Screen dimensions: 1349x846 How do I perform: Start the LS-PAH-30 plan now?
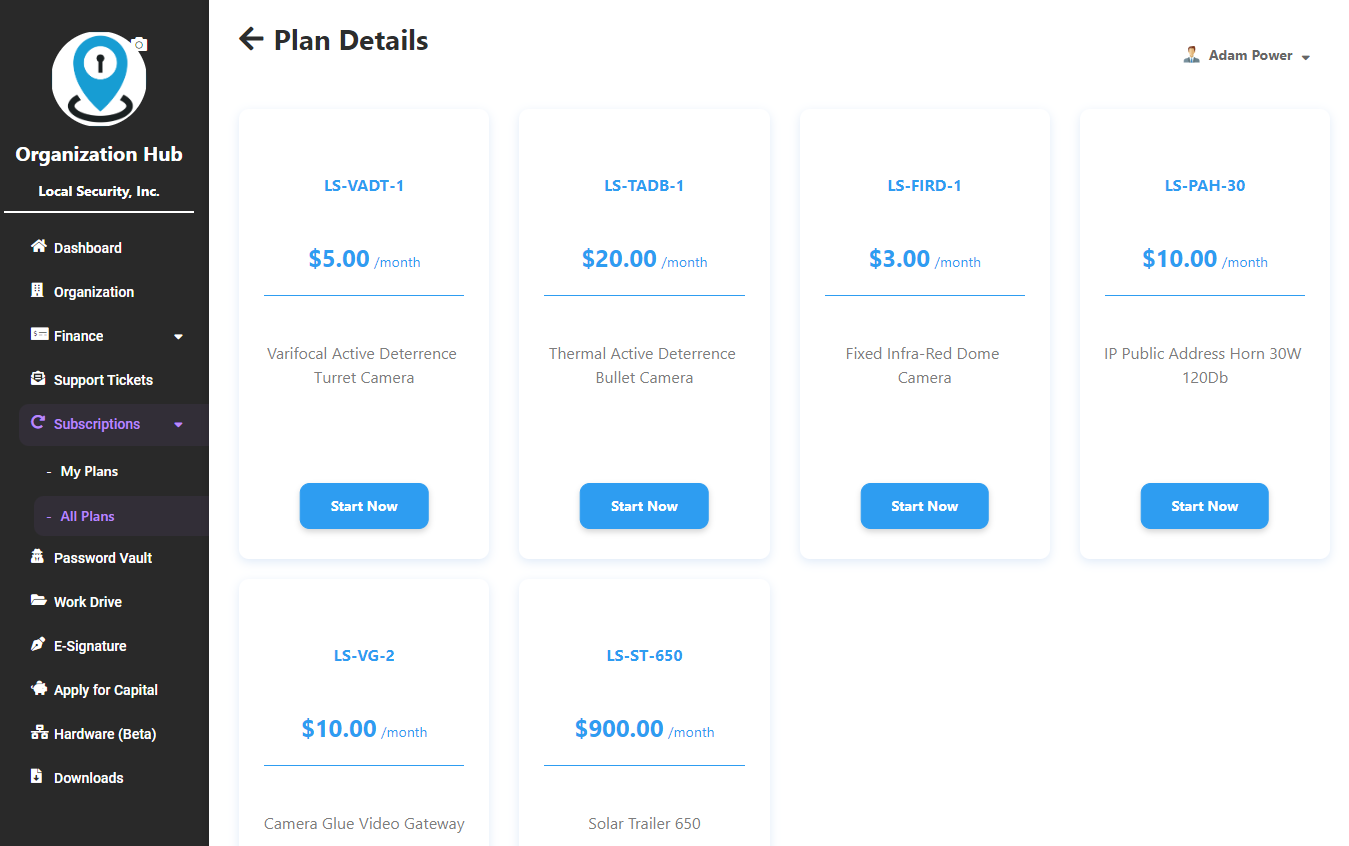(1204, 506)
